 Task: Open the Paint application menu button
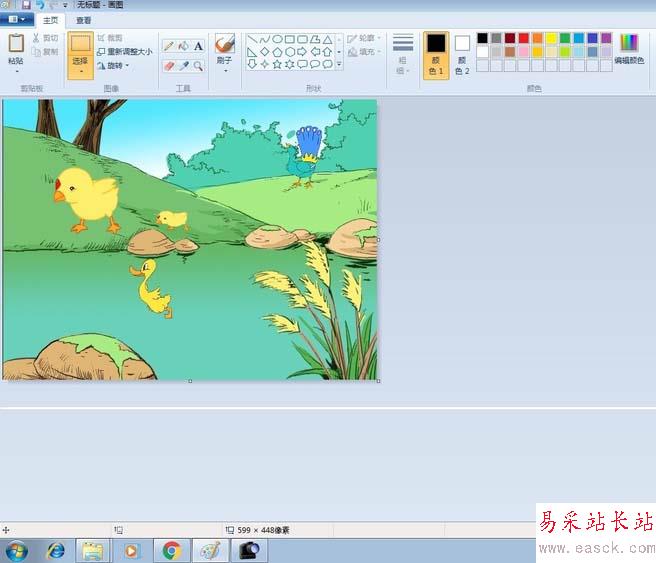coord(17,20)
